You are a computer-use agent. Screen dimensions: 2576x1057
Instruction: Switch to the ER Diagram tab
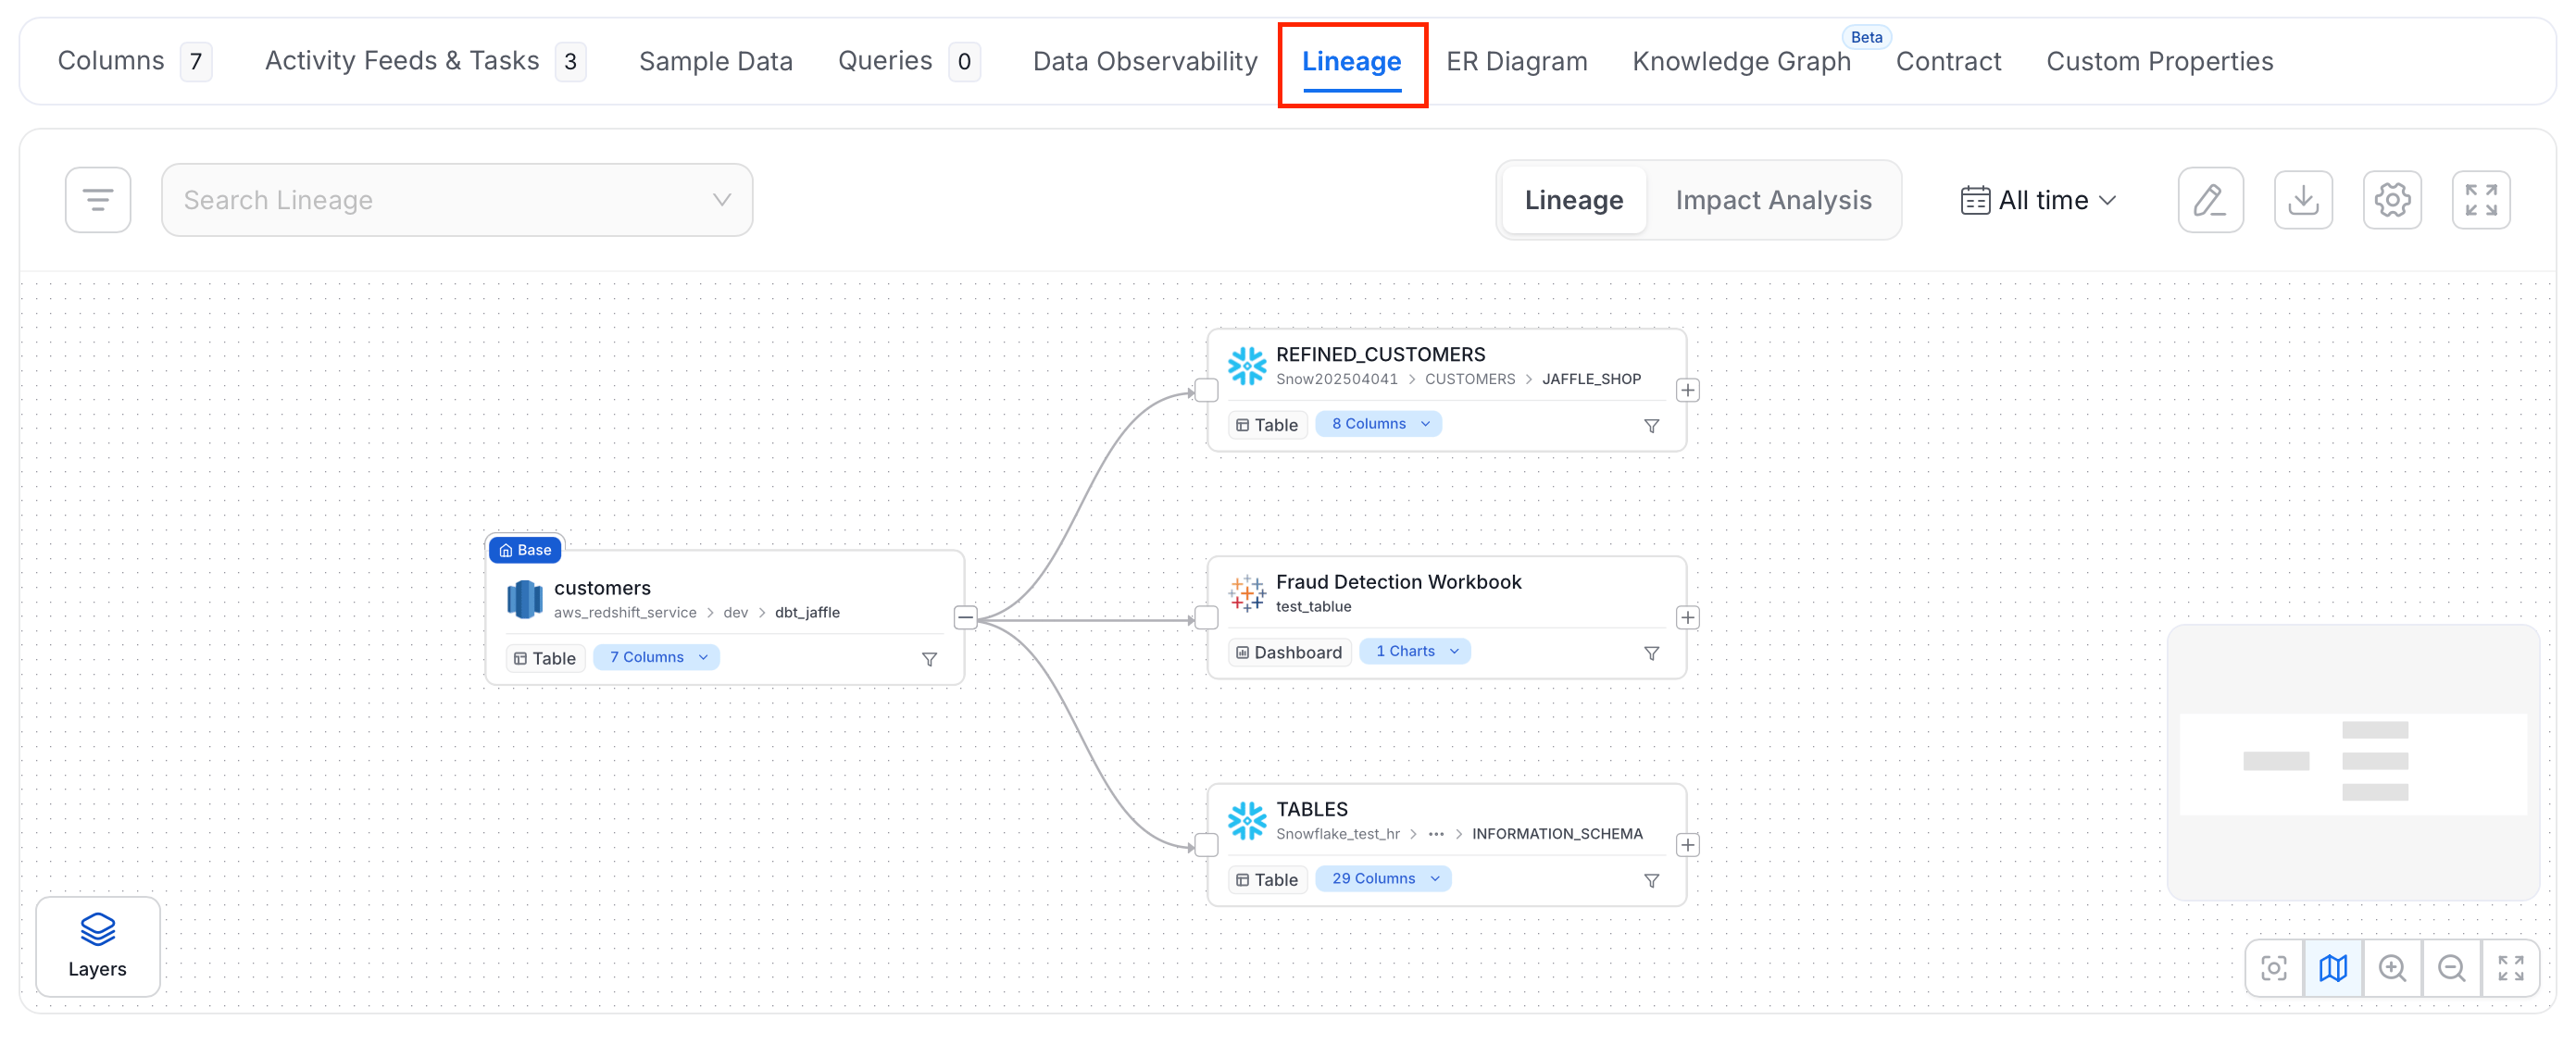tap(1516, 62)
